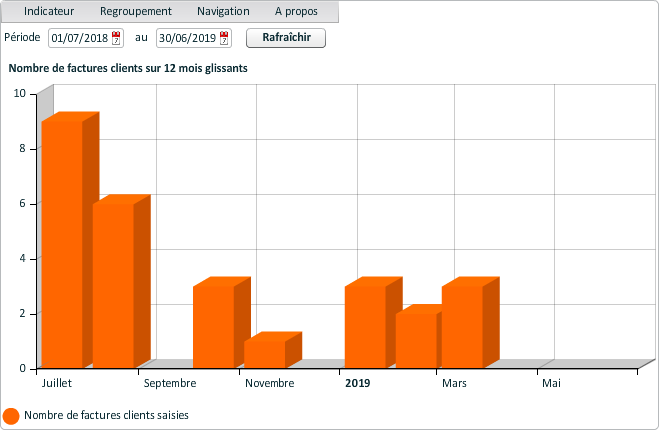
Task: Select the Juillet bar with value 9
Action: click(x=62, y=245)
